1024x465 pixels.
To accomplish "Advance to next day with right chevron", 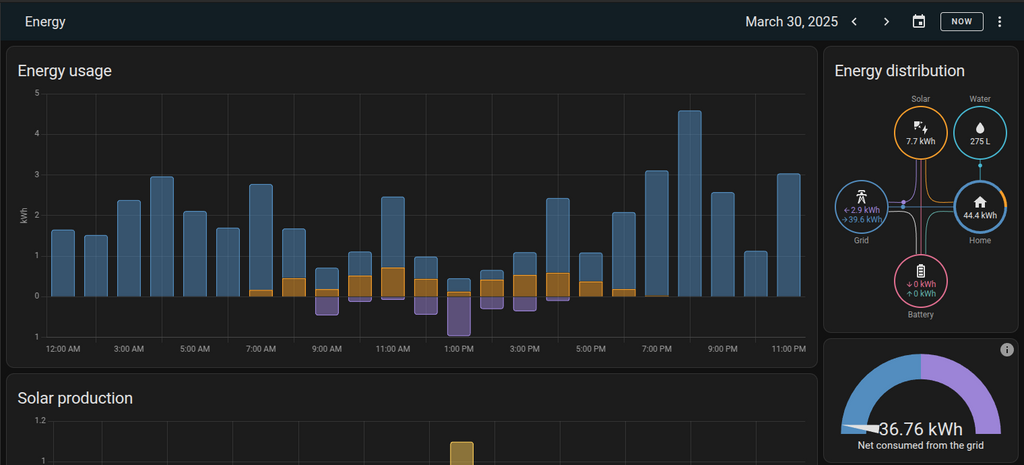I will 886,22.
